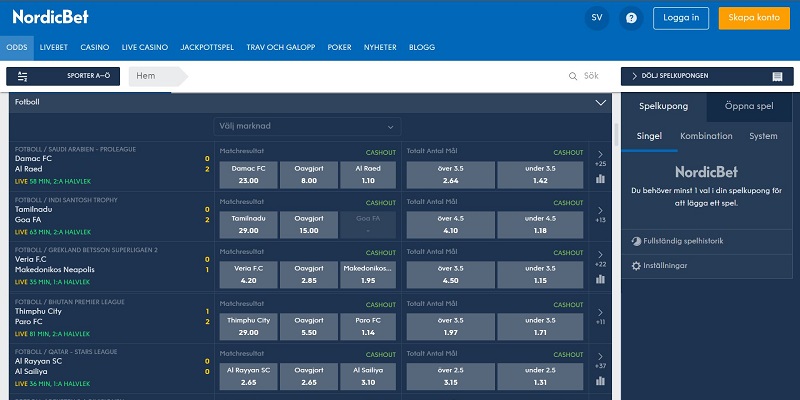Click the Inställningar gear icon
This screenshot has height=400, width=800.
[636, 266]
